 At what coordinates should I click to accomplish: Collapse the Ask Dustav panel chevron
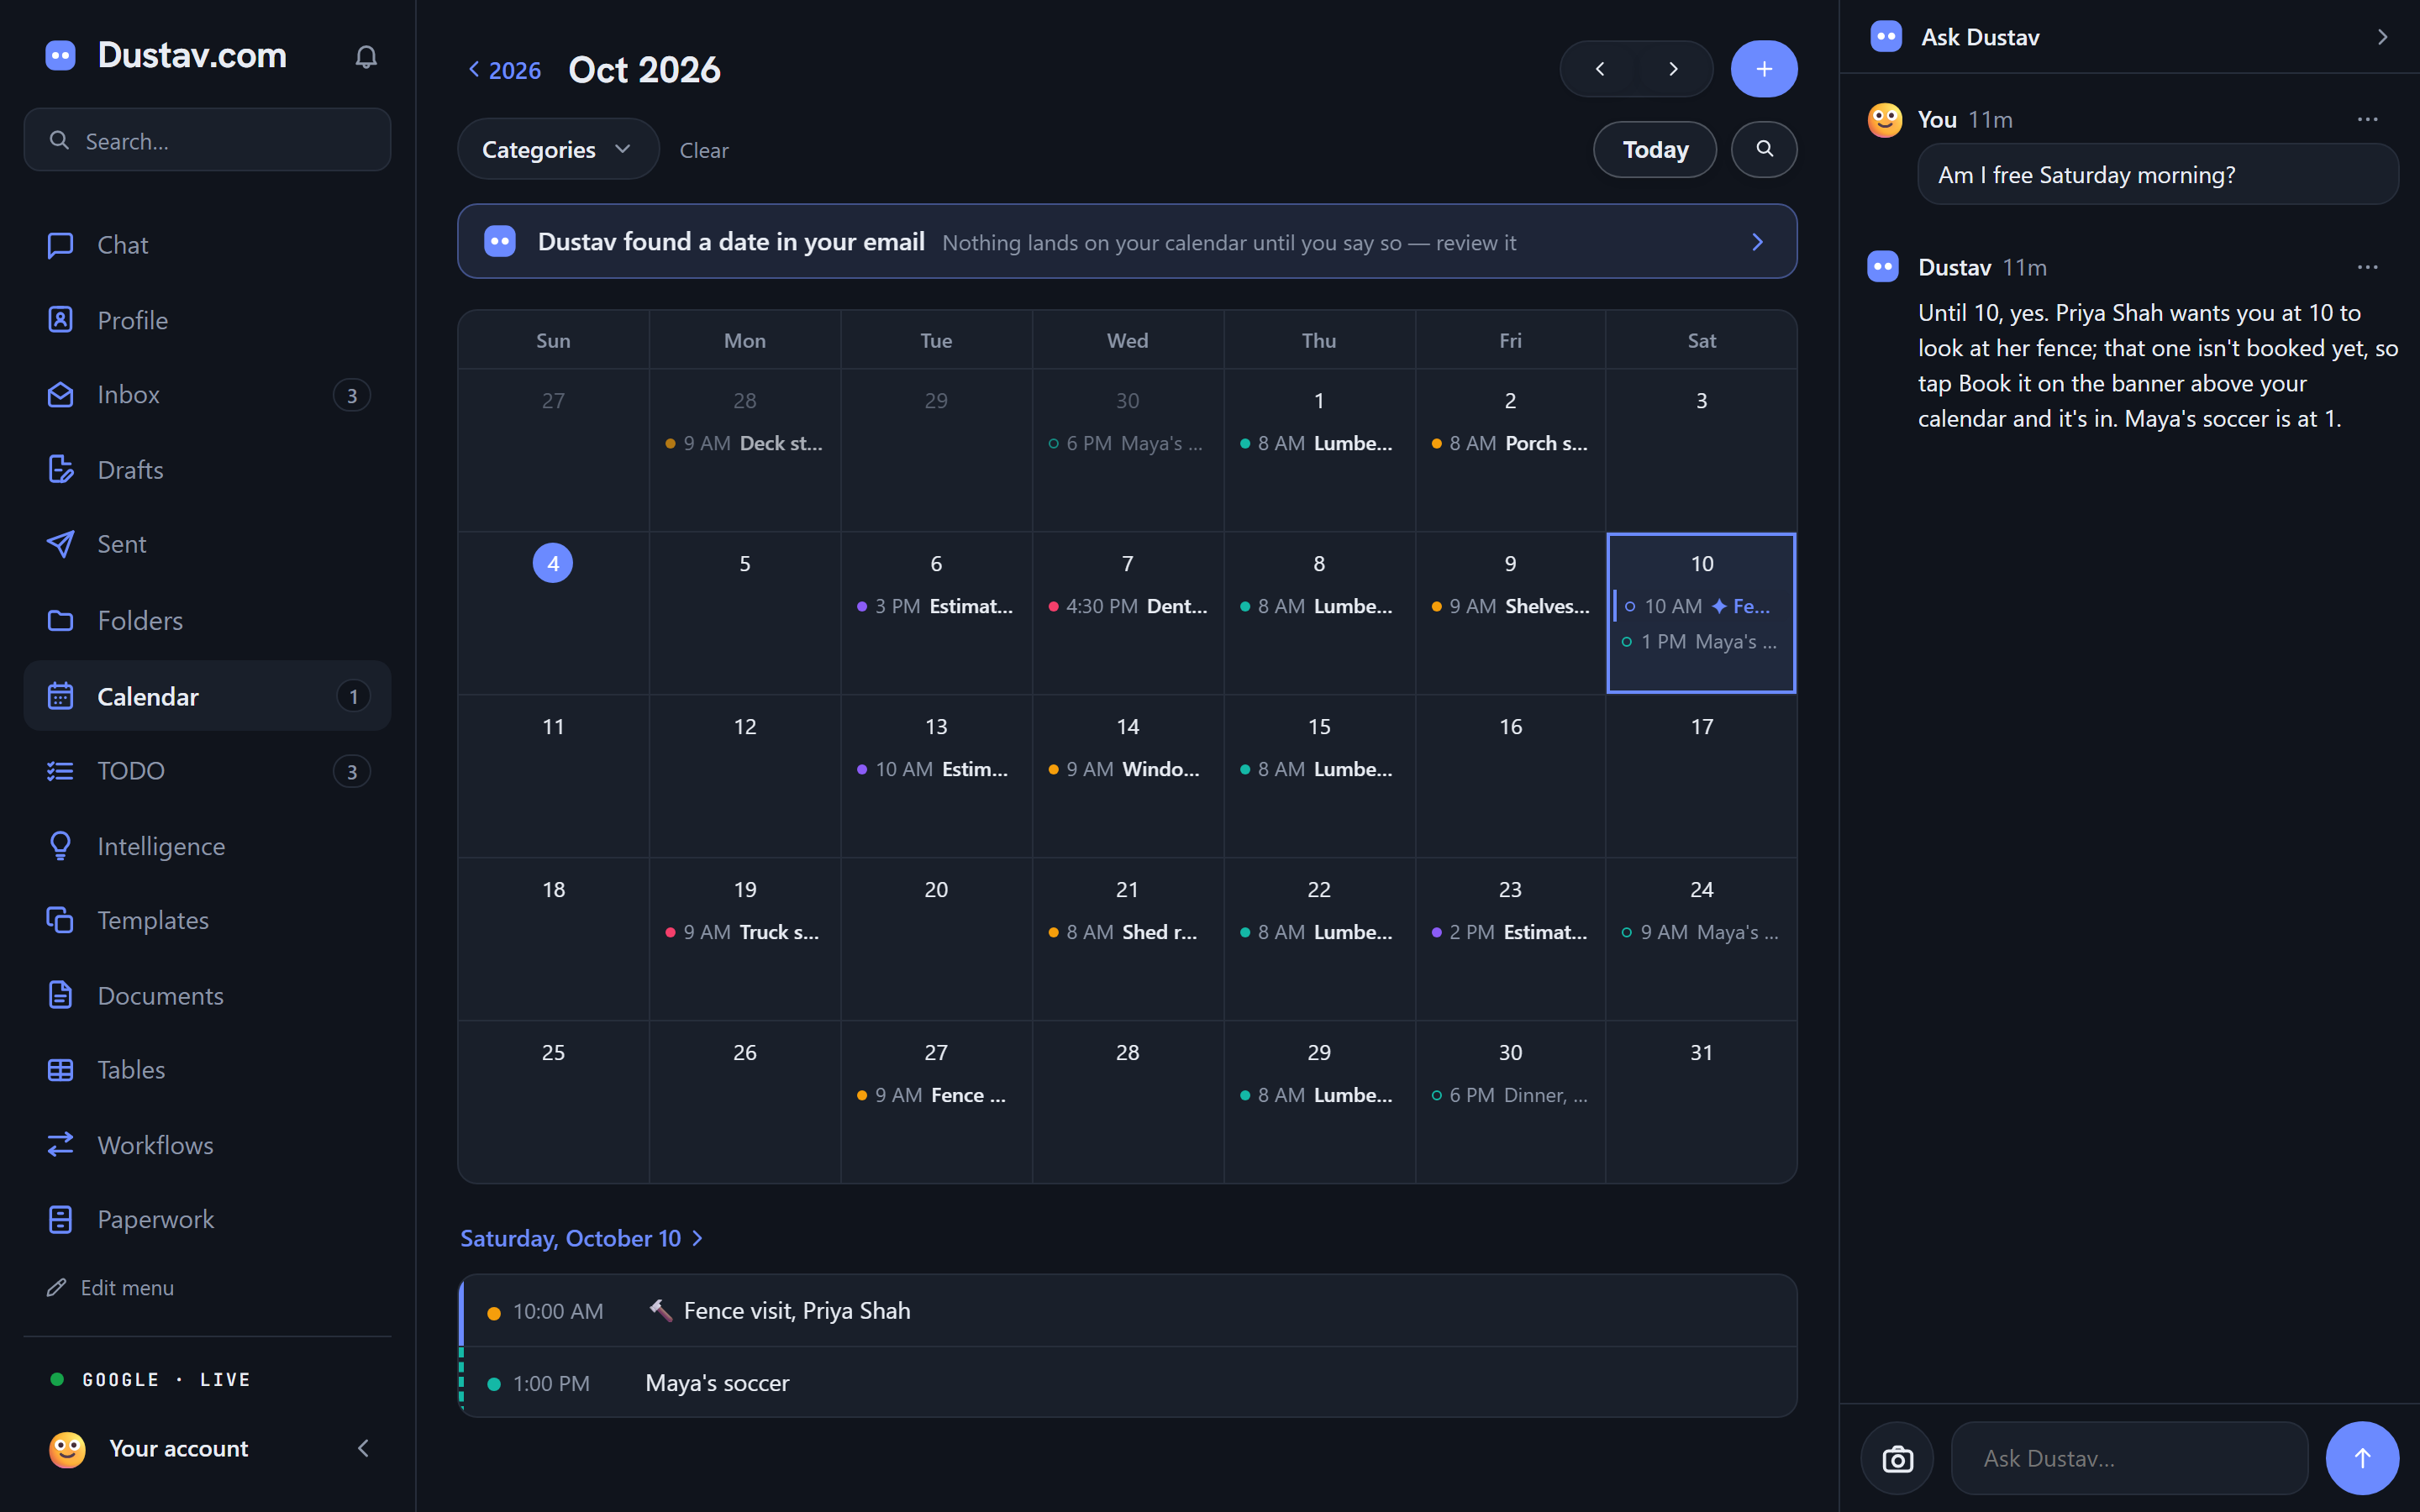point(2382,37)
